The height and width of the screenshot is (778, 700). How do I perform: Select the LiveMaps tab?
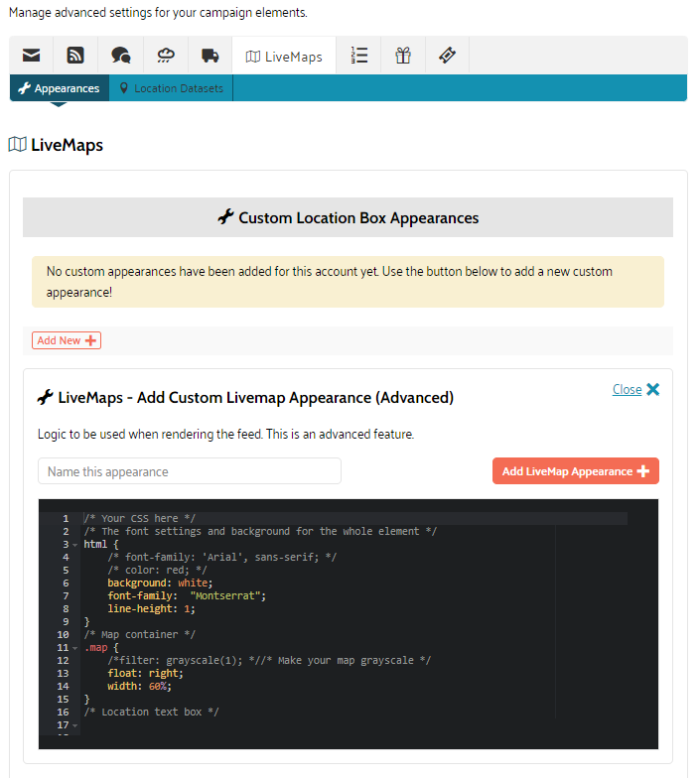[x=284, y=56]
